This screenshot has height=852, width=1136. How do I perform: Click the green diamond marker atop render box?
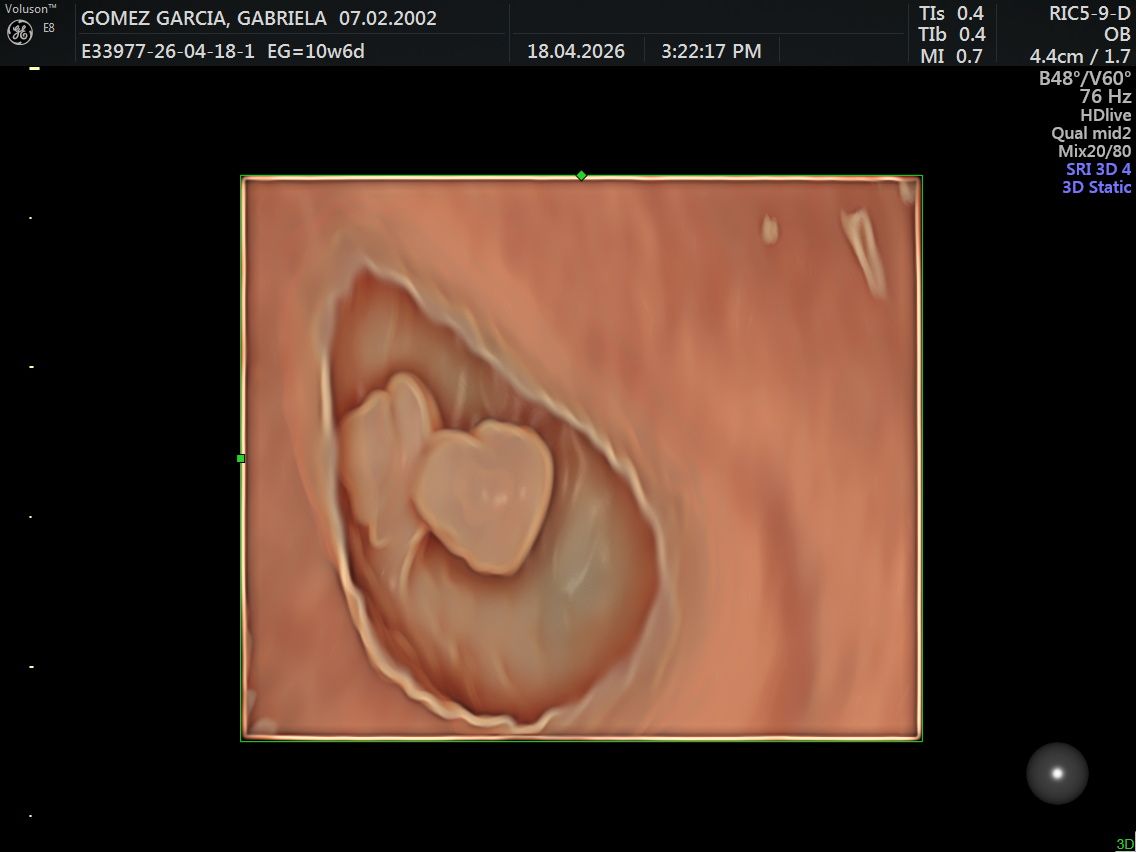[581, 175]
